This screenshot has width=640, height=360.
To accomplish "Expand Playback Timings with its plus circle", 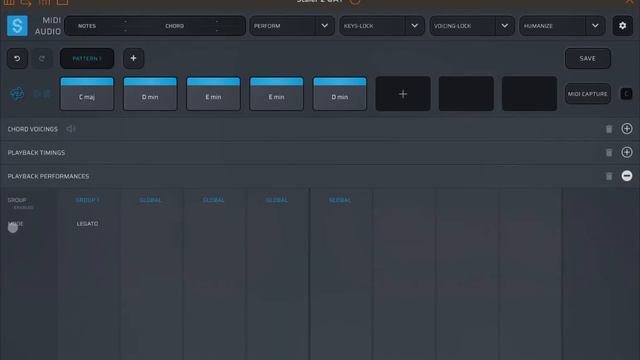I will tap(627, 152).
